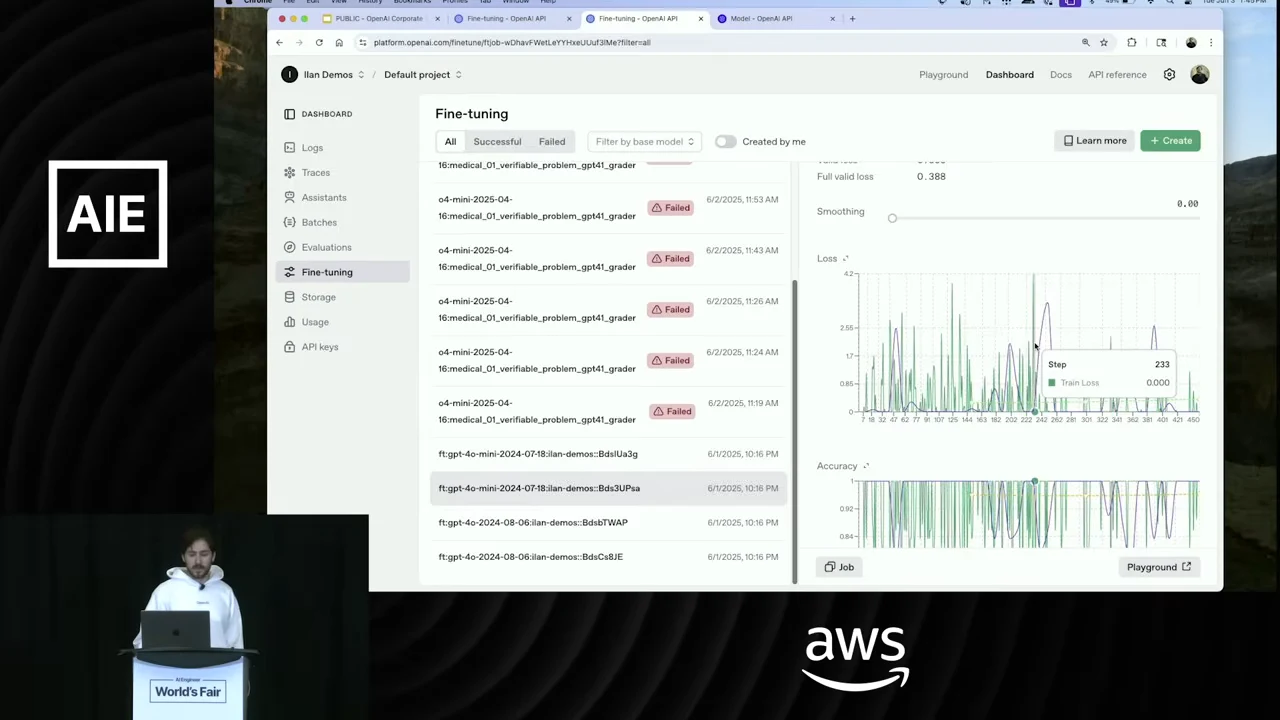Open settings gear in the header
The height and width of the screenshot is (720, 1280).
pos(1169,75)
